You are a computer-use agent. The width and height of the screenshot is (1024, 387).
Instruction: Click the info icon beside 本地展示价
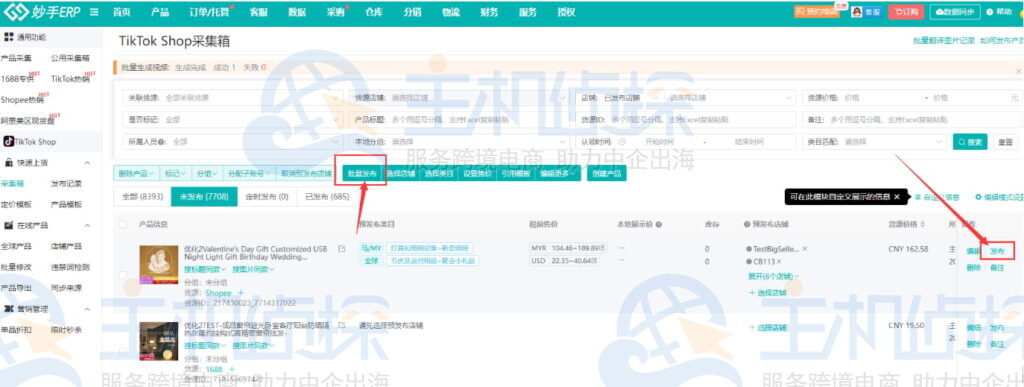tap(659, 224)
